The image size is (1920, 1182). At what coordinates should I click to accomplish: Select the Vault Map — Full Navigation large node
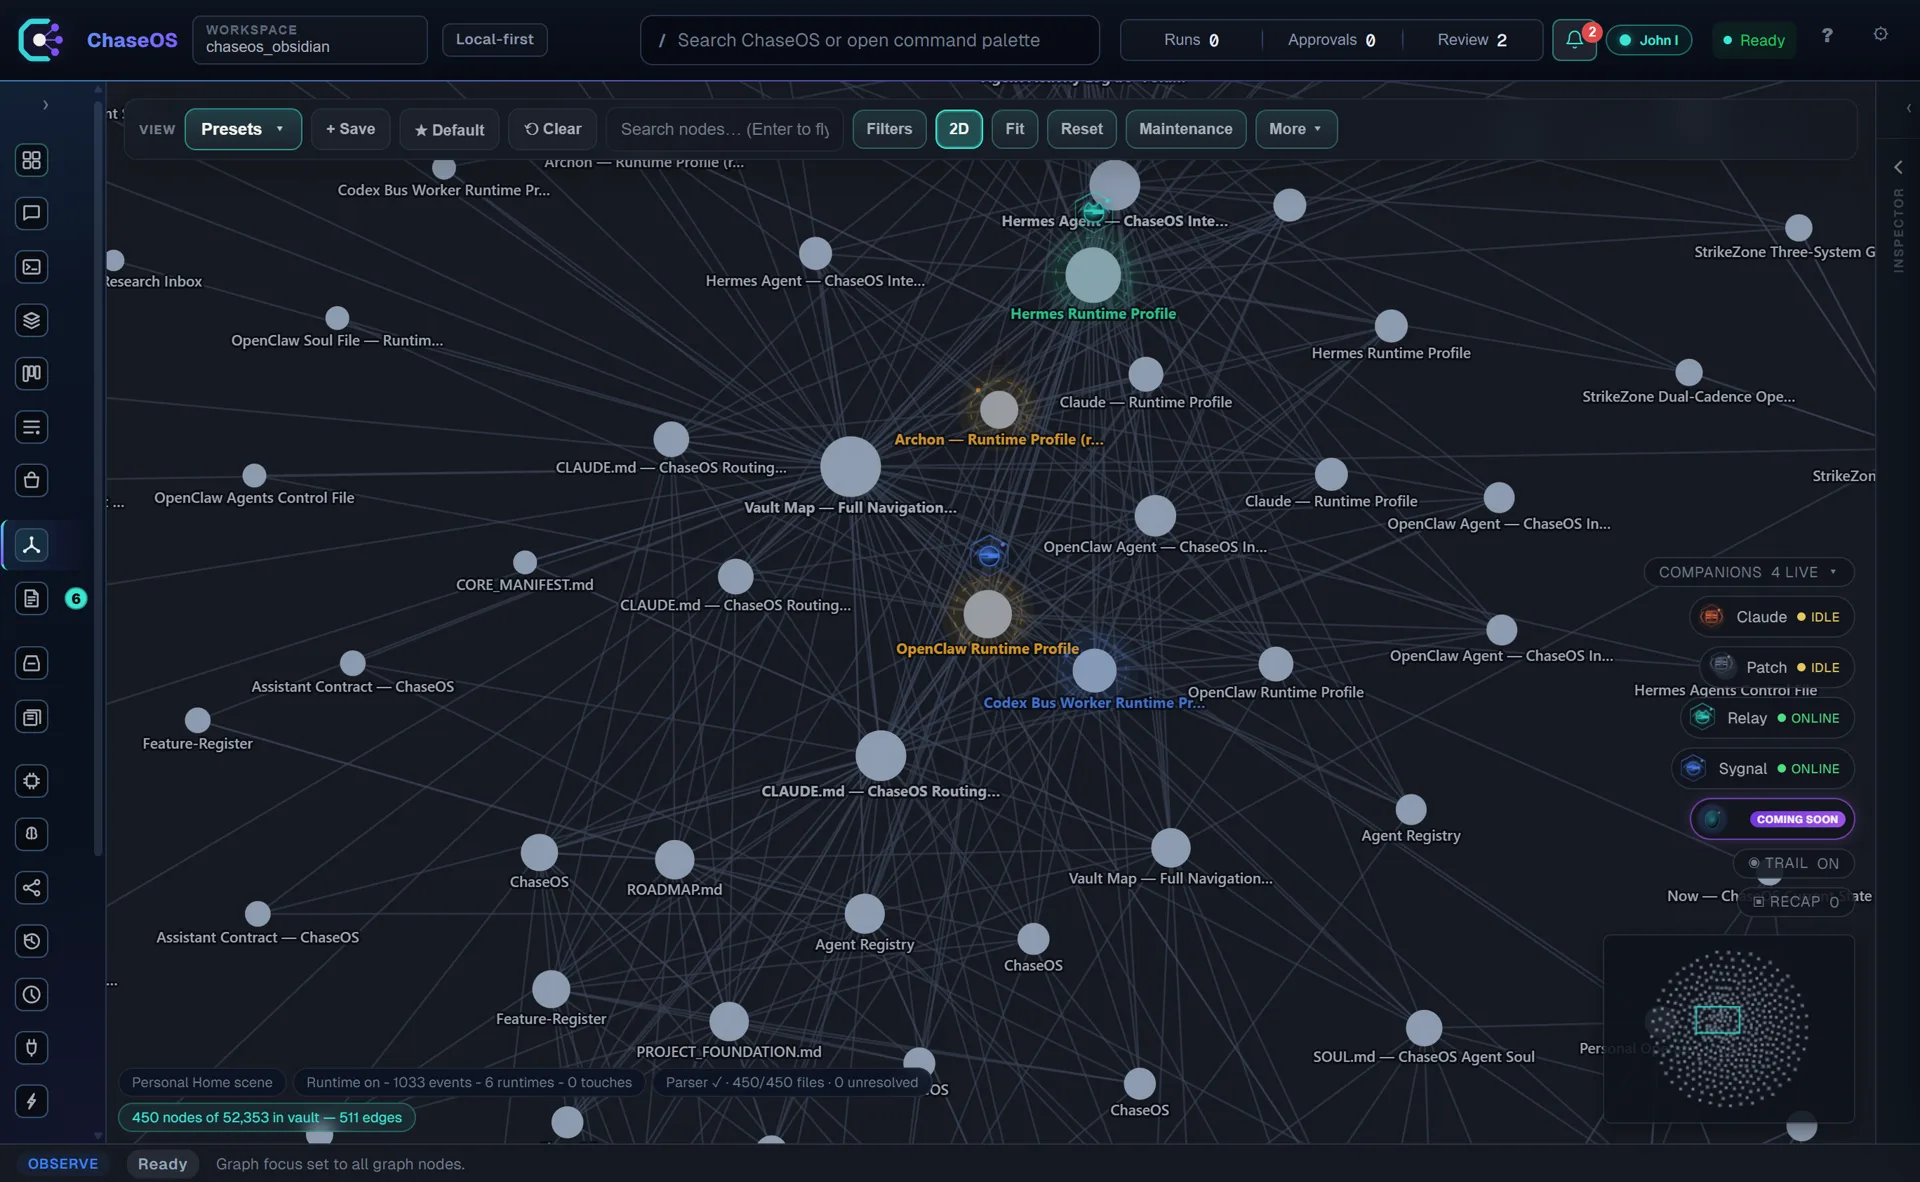coord(850,467)
